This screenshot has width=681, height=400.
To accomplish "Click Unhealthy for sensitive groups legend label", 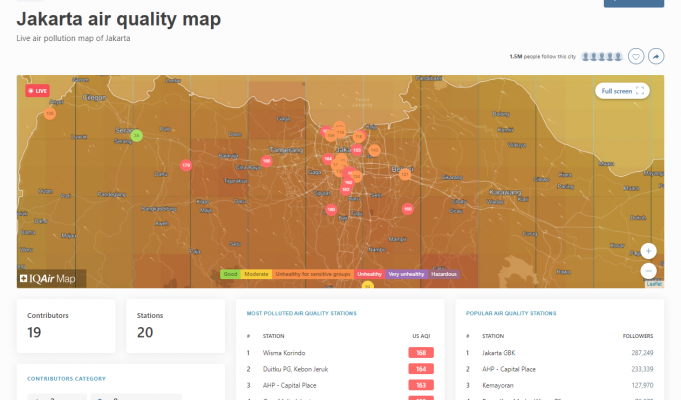I will point(313,274).
